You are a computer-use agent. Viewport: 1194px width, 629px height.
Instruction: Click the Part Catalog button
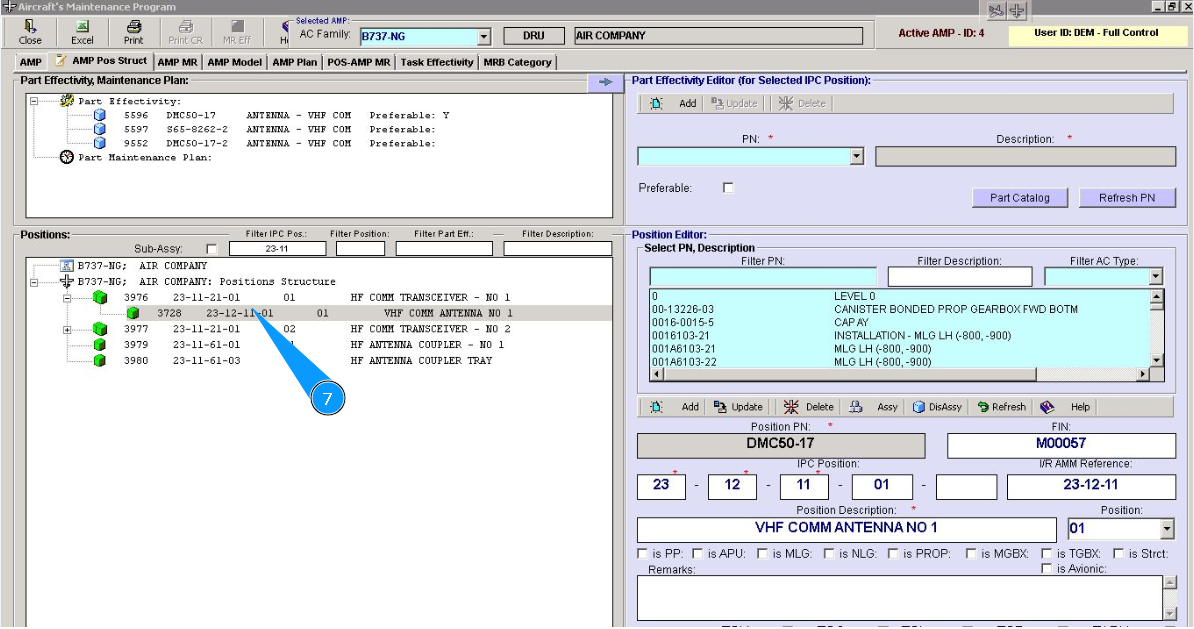point(1019,198)
